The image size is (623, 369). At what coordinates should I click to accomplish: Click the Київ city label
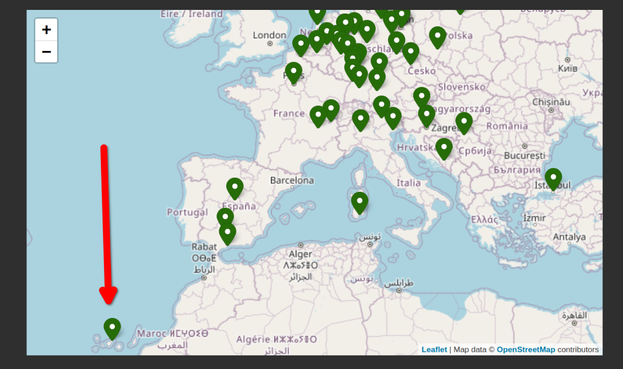coord(567,68)
